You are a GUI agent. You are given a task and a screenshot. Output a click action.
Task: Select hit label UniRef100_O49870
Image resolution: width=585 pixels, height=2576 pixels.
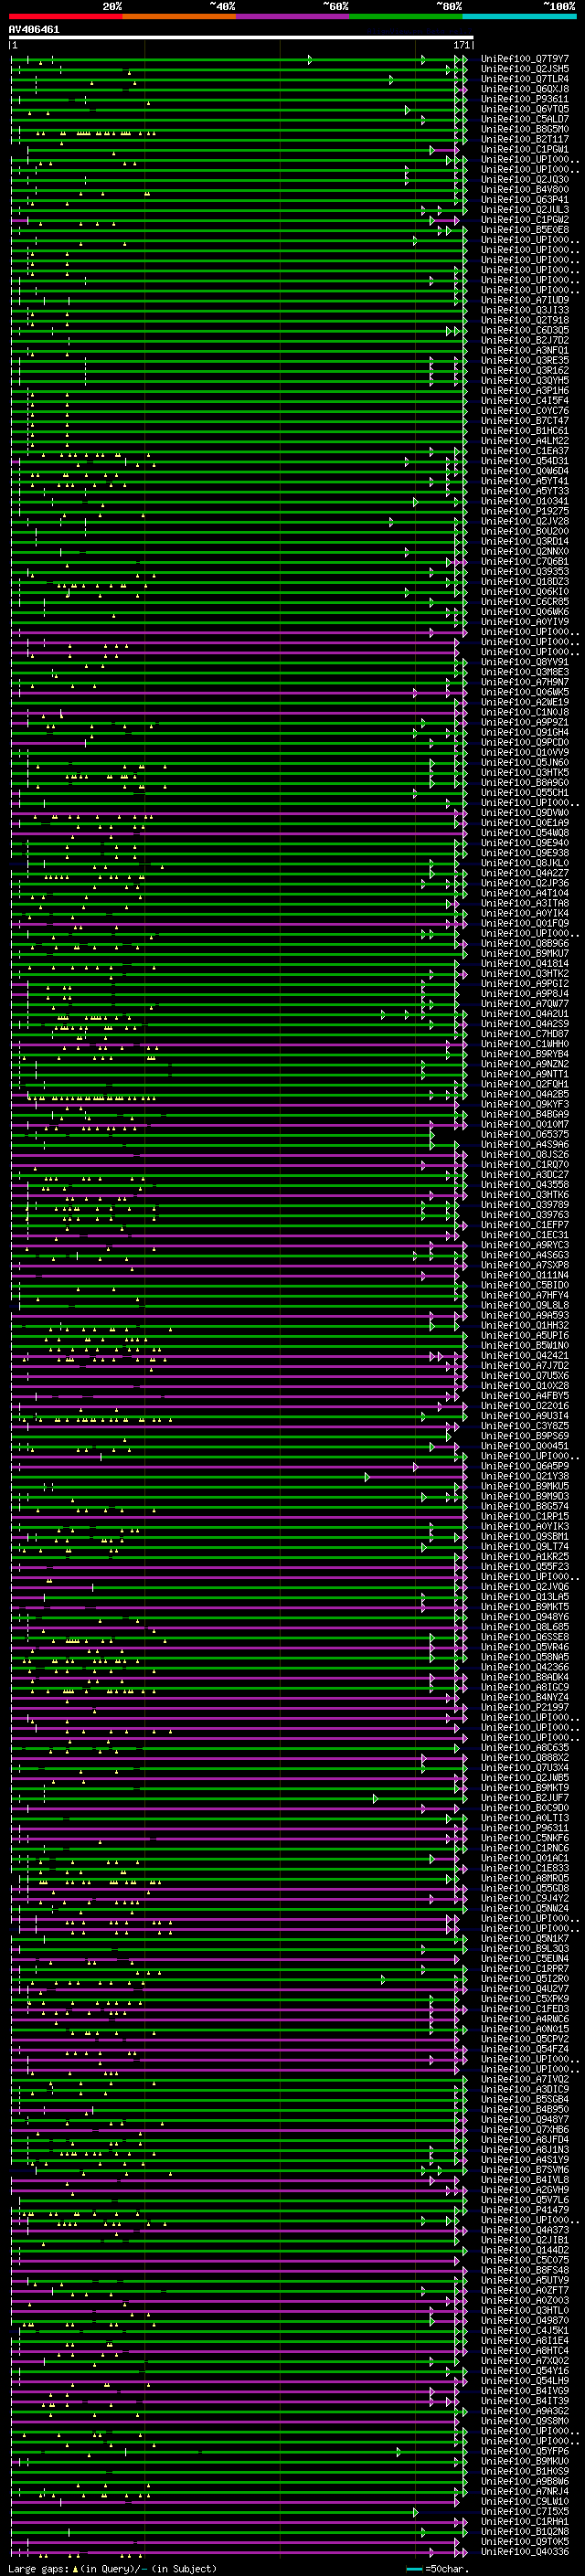(525, 2321)
